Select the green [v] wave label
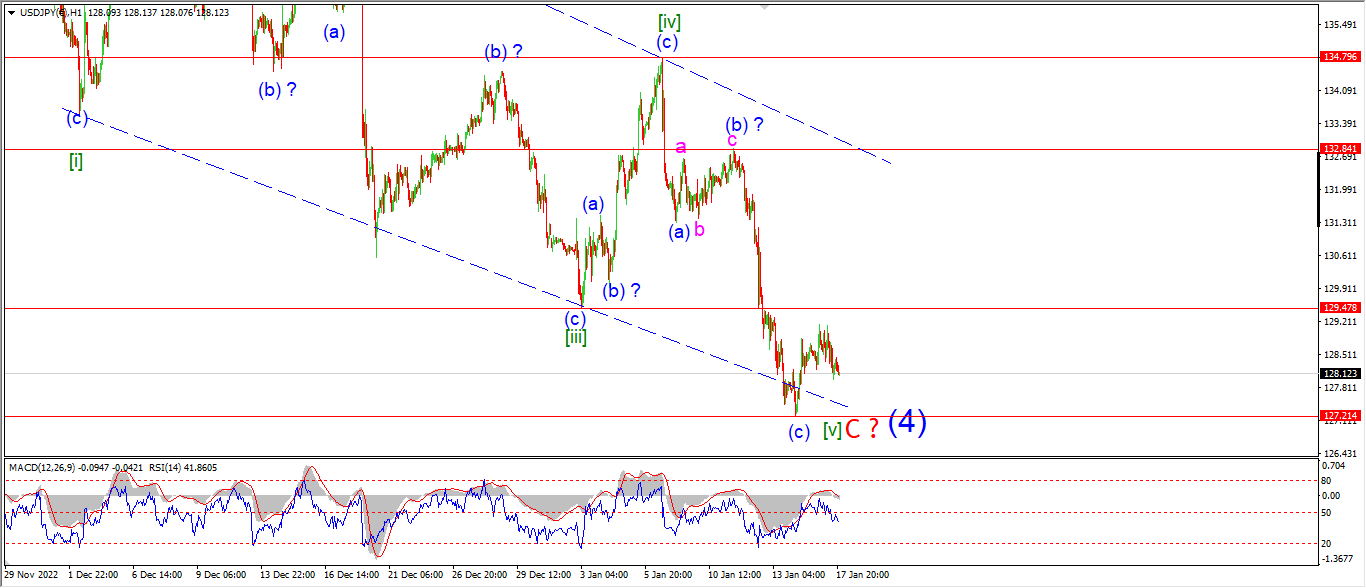The width and height of the screenshot is (1366, 588). 831,430
